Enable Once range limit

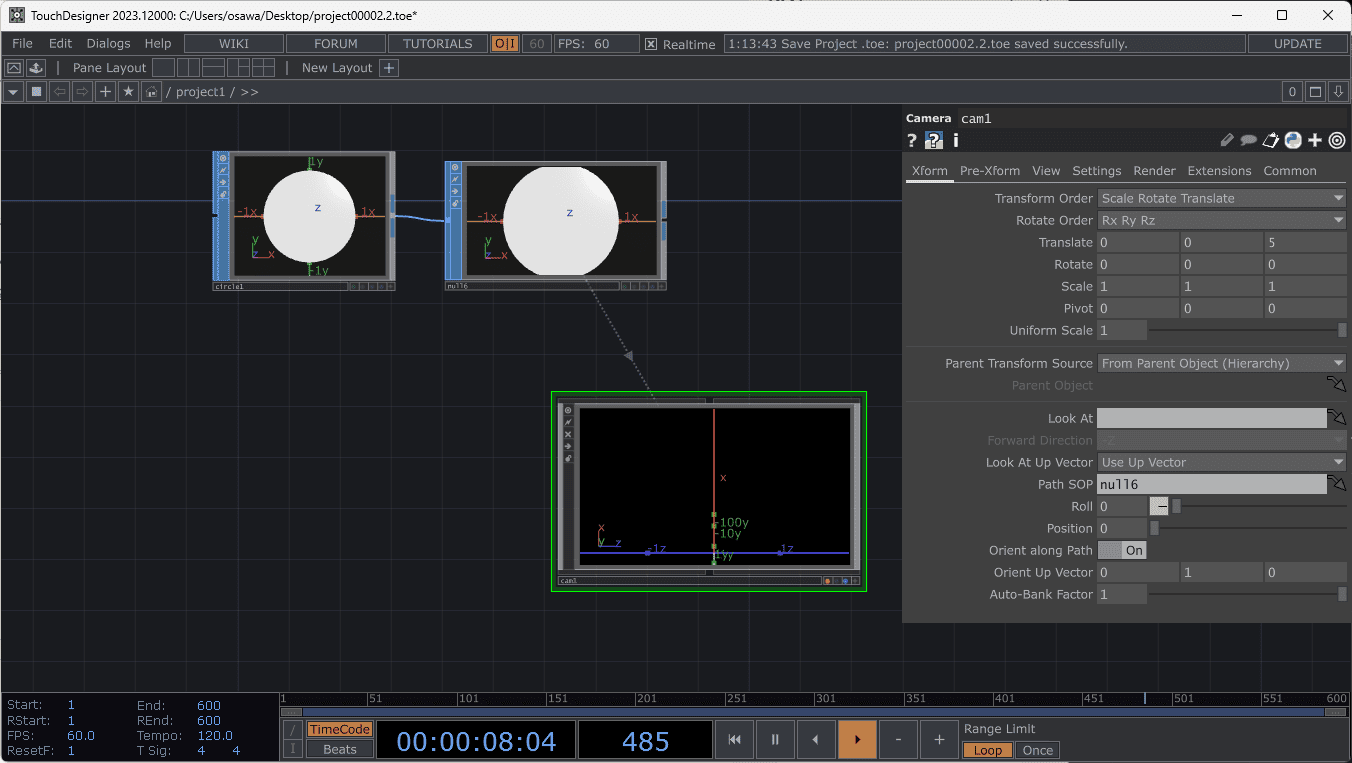click(x=1037, y=750)
